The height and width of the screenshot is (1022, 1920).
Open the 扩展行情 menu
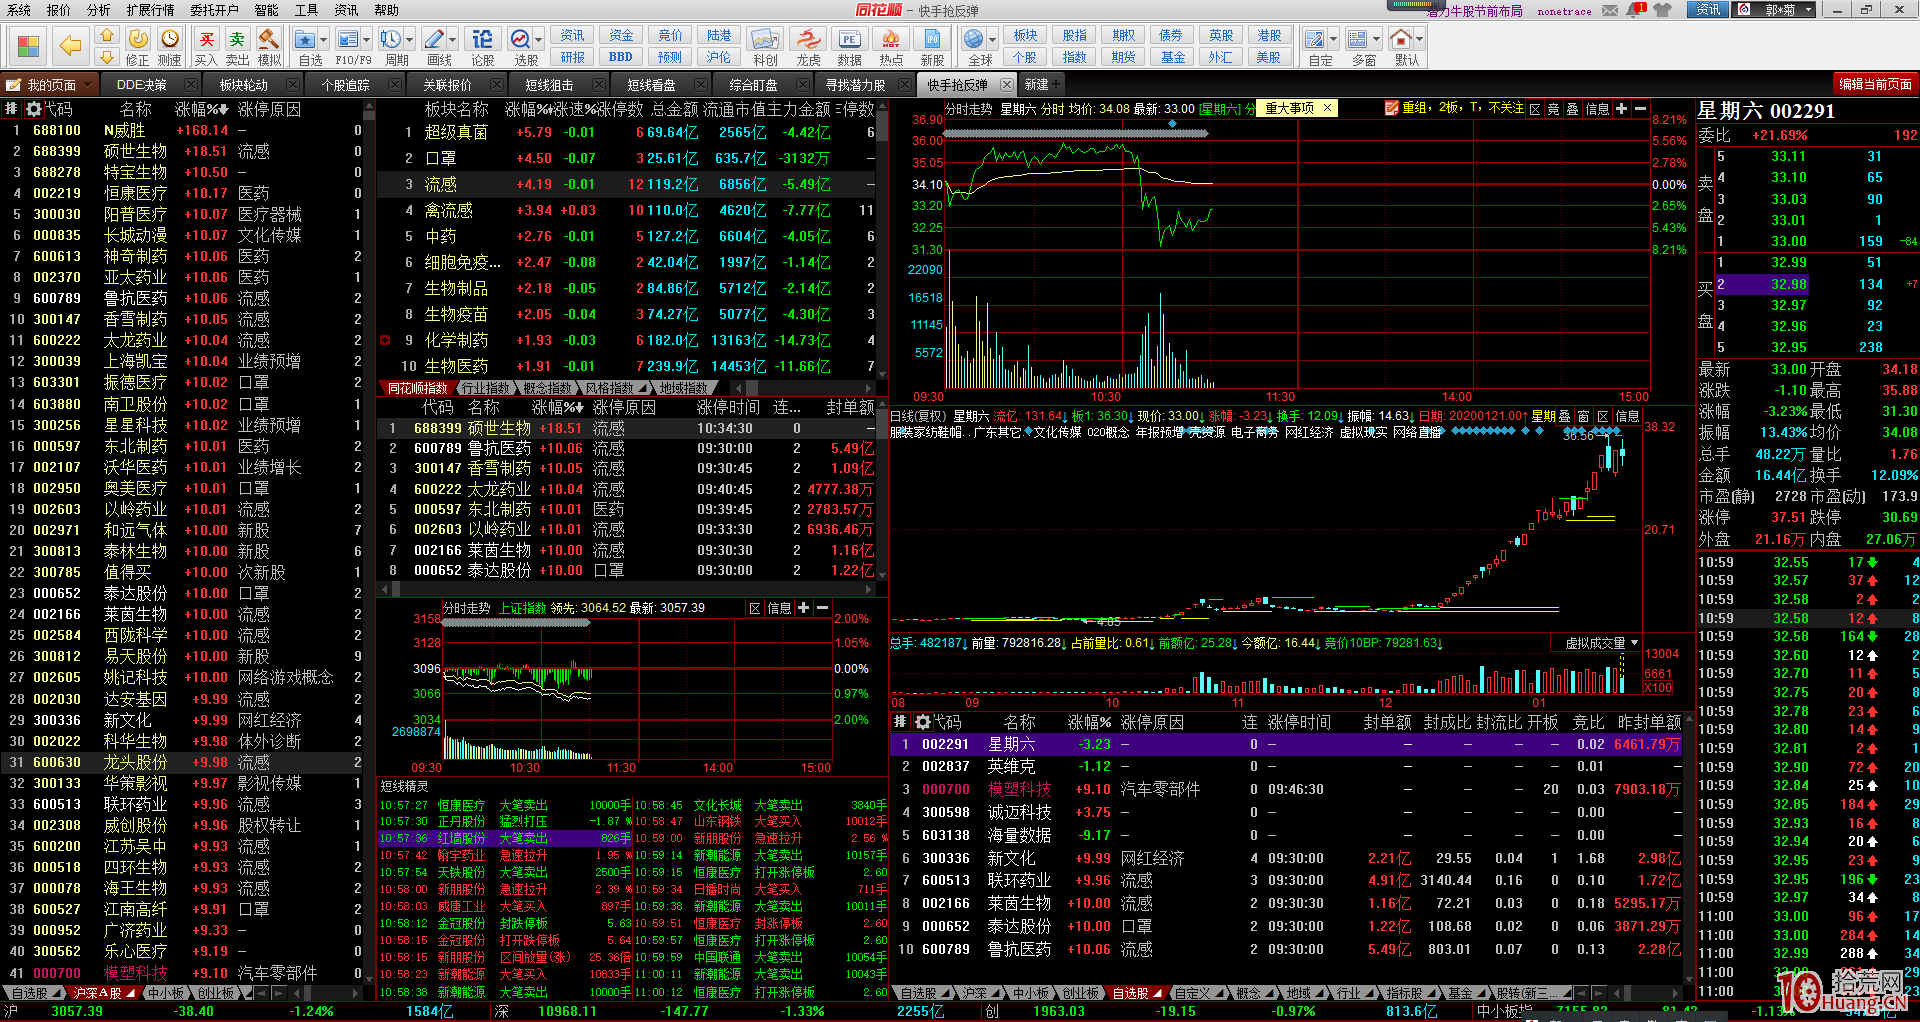150,10
